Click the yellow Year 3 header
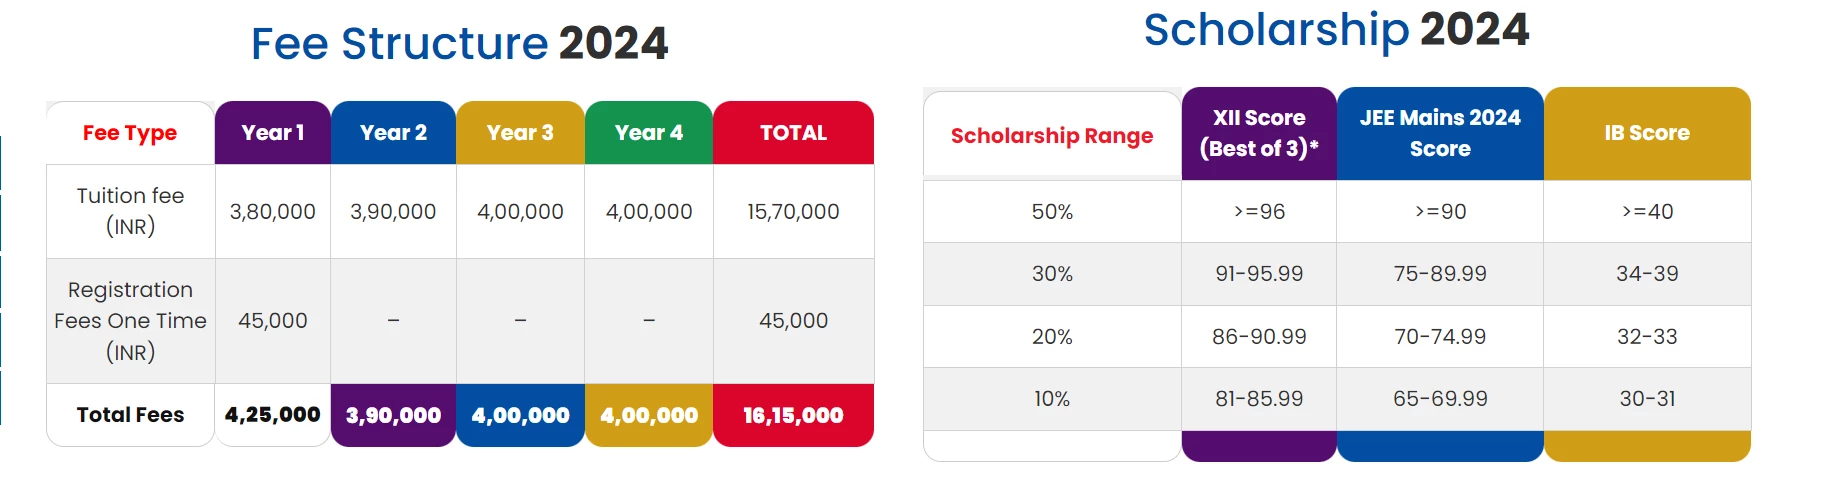 (x=520, y=133)
